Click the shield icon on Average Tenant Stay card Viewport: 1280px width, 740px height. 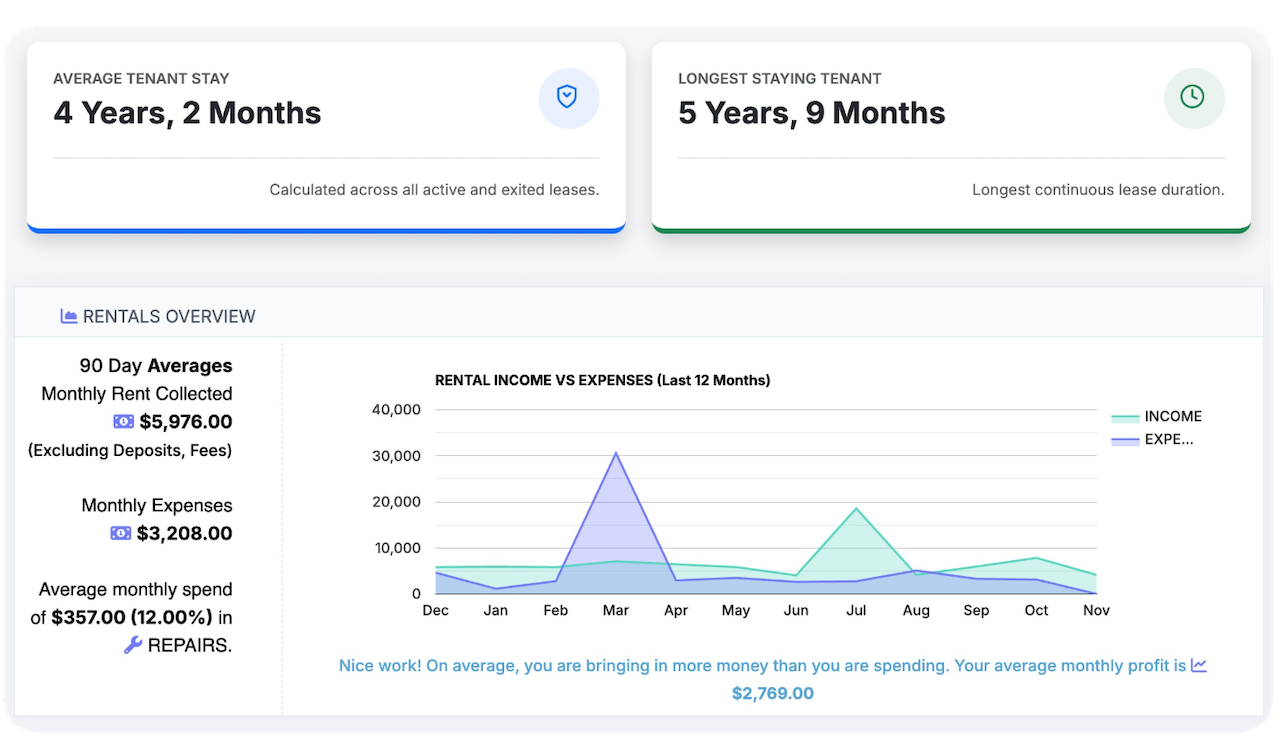pyautogui.click(x=568, y=97)
